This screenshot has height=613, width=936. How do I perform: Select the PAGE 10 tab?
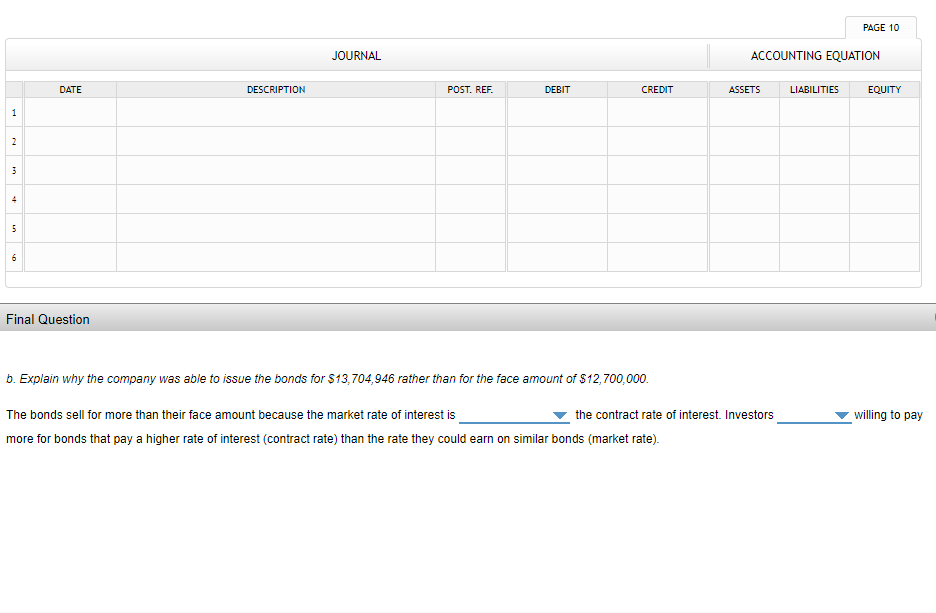click(880, 27)
